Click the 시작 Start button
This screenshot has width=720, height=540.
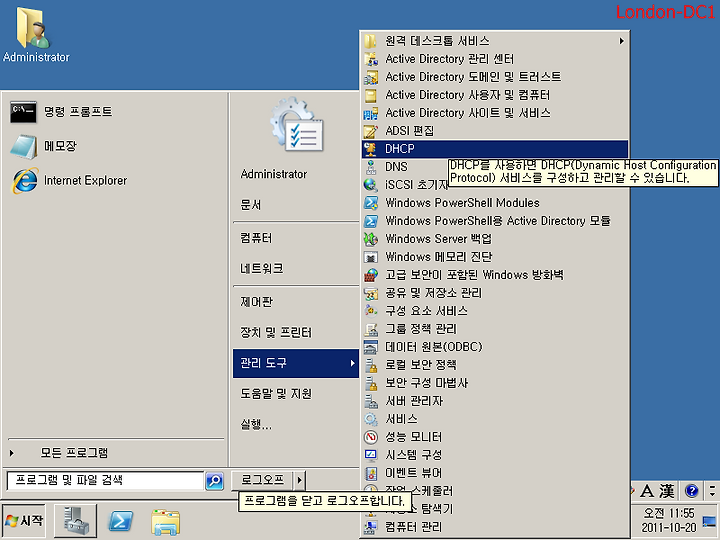point(24,521)
